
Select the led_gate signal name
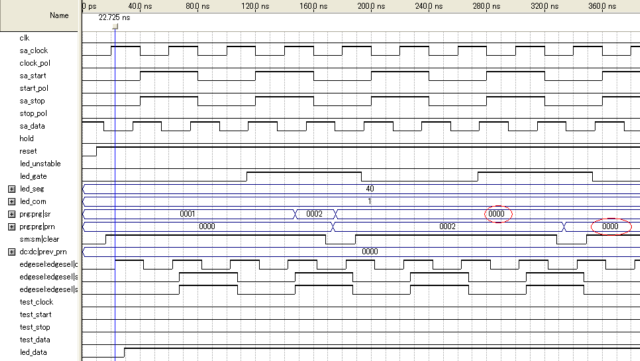pos(33,176)
